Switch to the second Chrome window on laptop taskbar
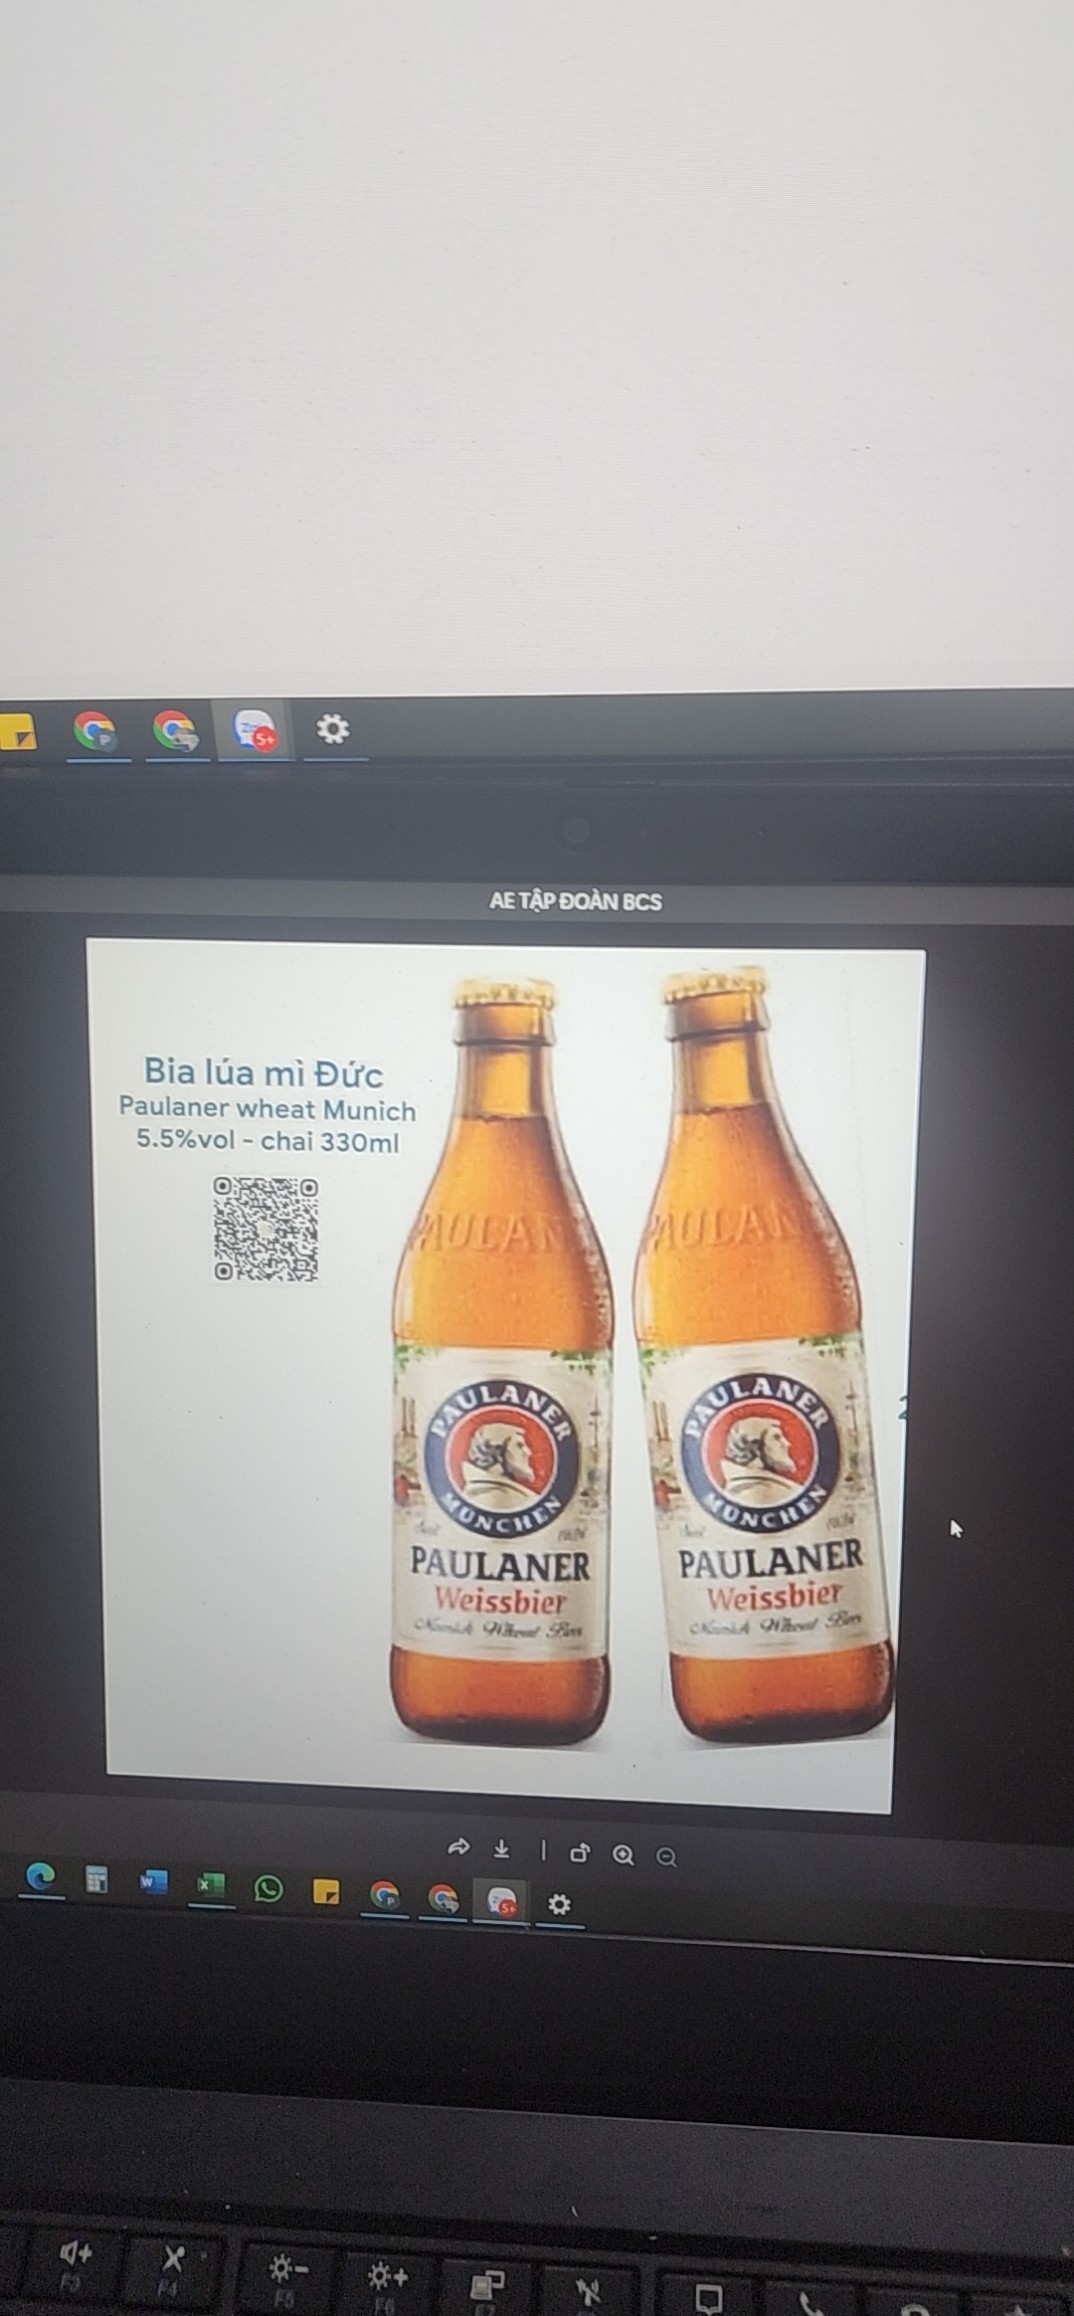 (443, 1898)
